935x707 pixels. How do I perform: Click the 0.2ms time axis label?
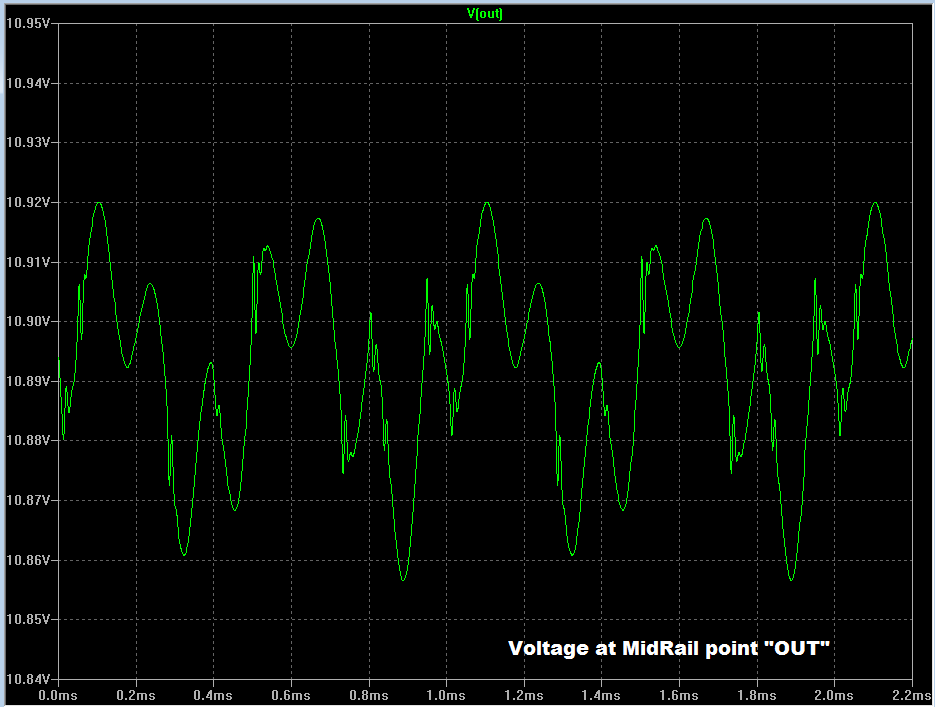(x=135, y=695)
